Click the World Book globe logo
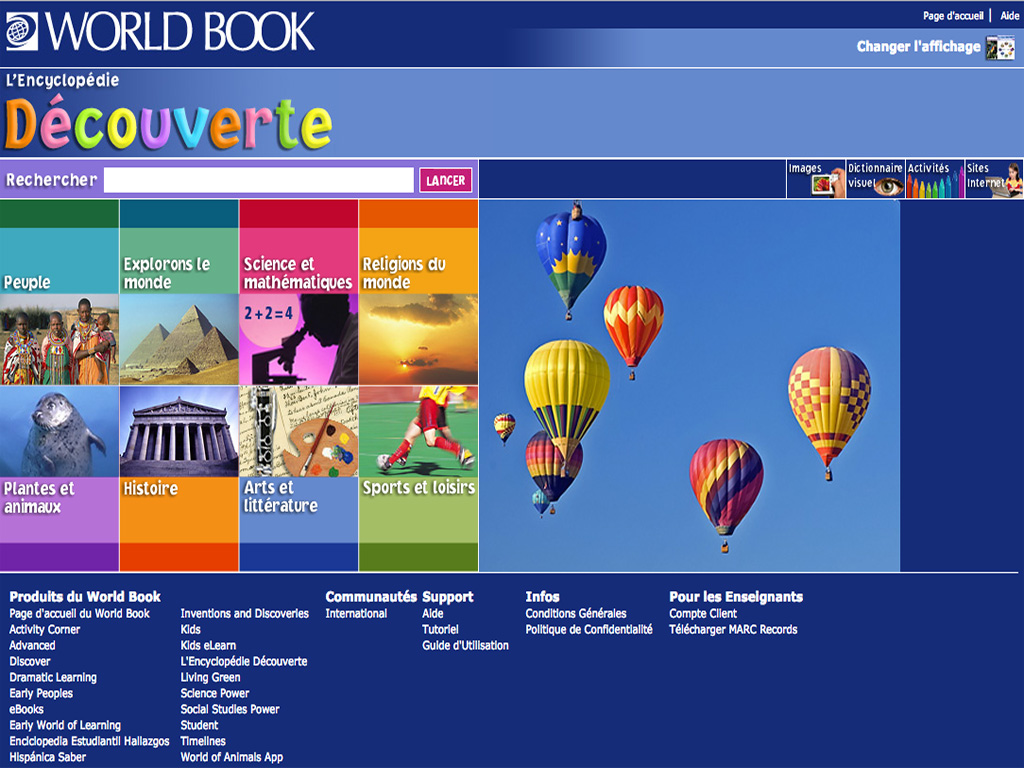1024x768 pixels. tap(22, 31)
